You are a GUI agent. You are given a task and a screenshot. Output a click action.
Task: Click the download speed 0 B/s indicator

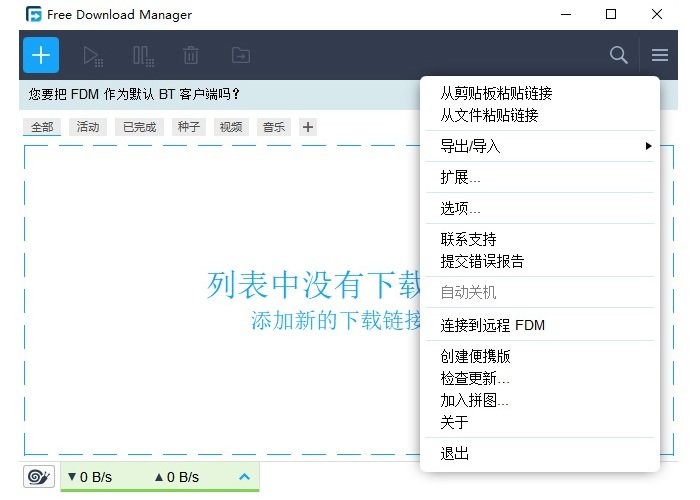(90, 477)
